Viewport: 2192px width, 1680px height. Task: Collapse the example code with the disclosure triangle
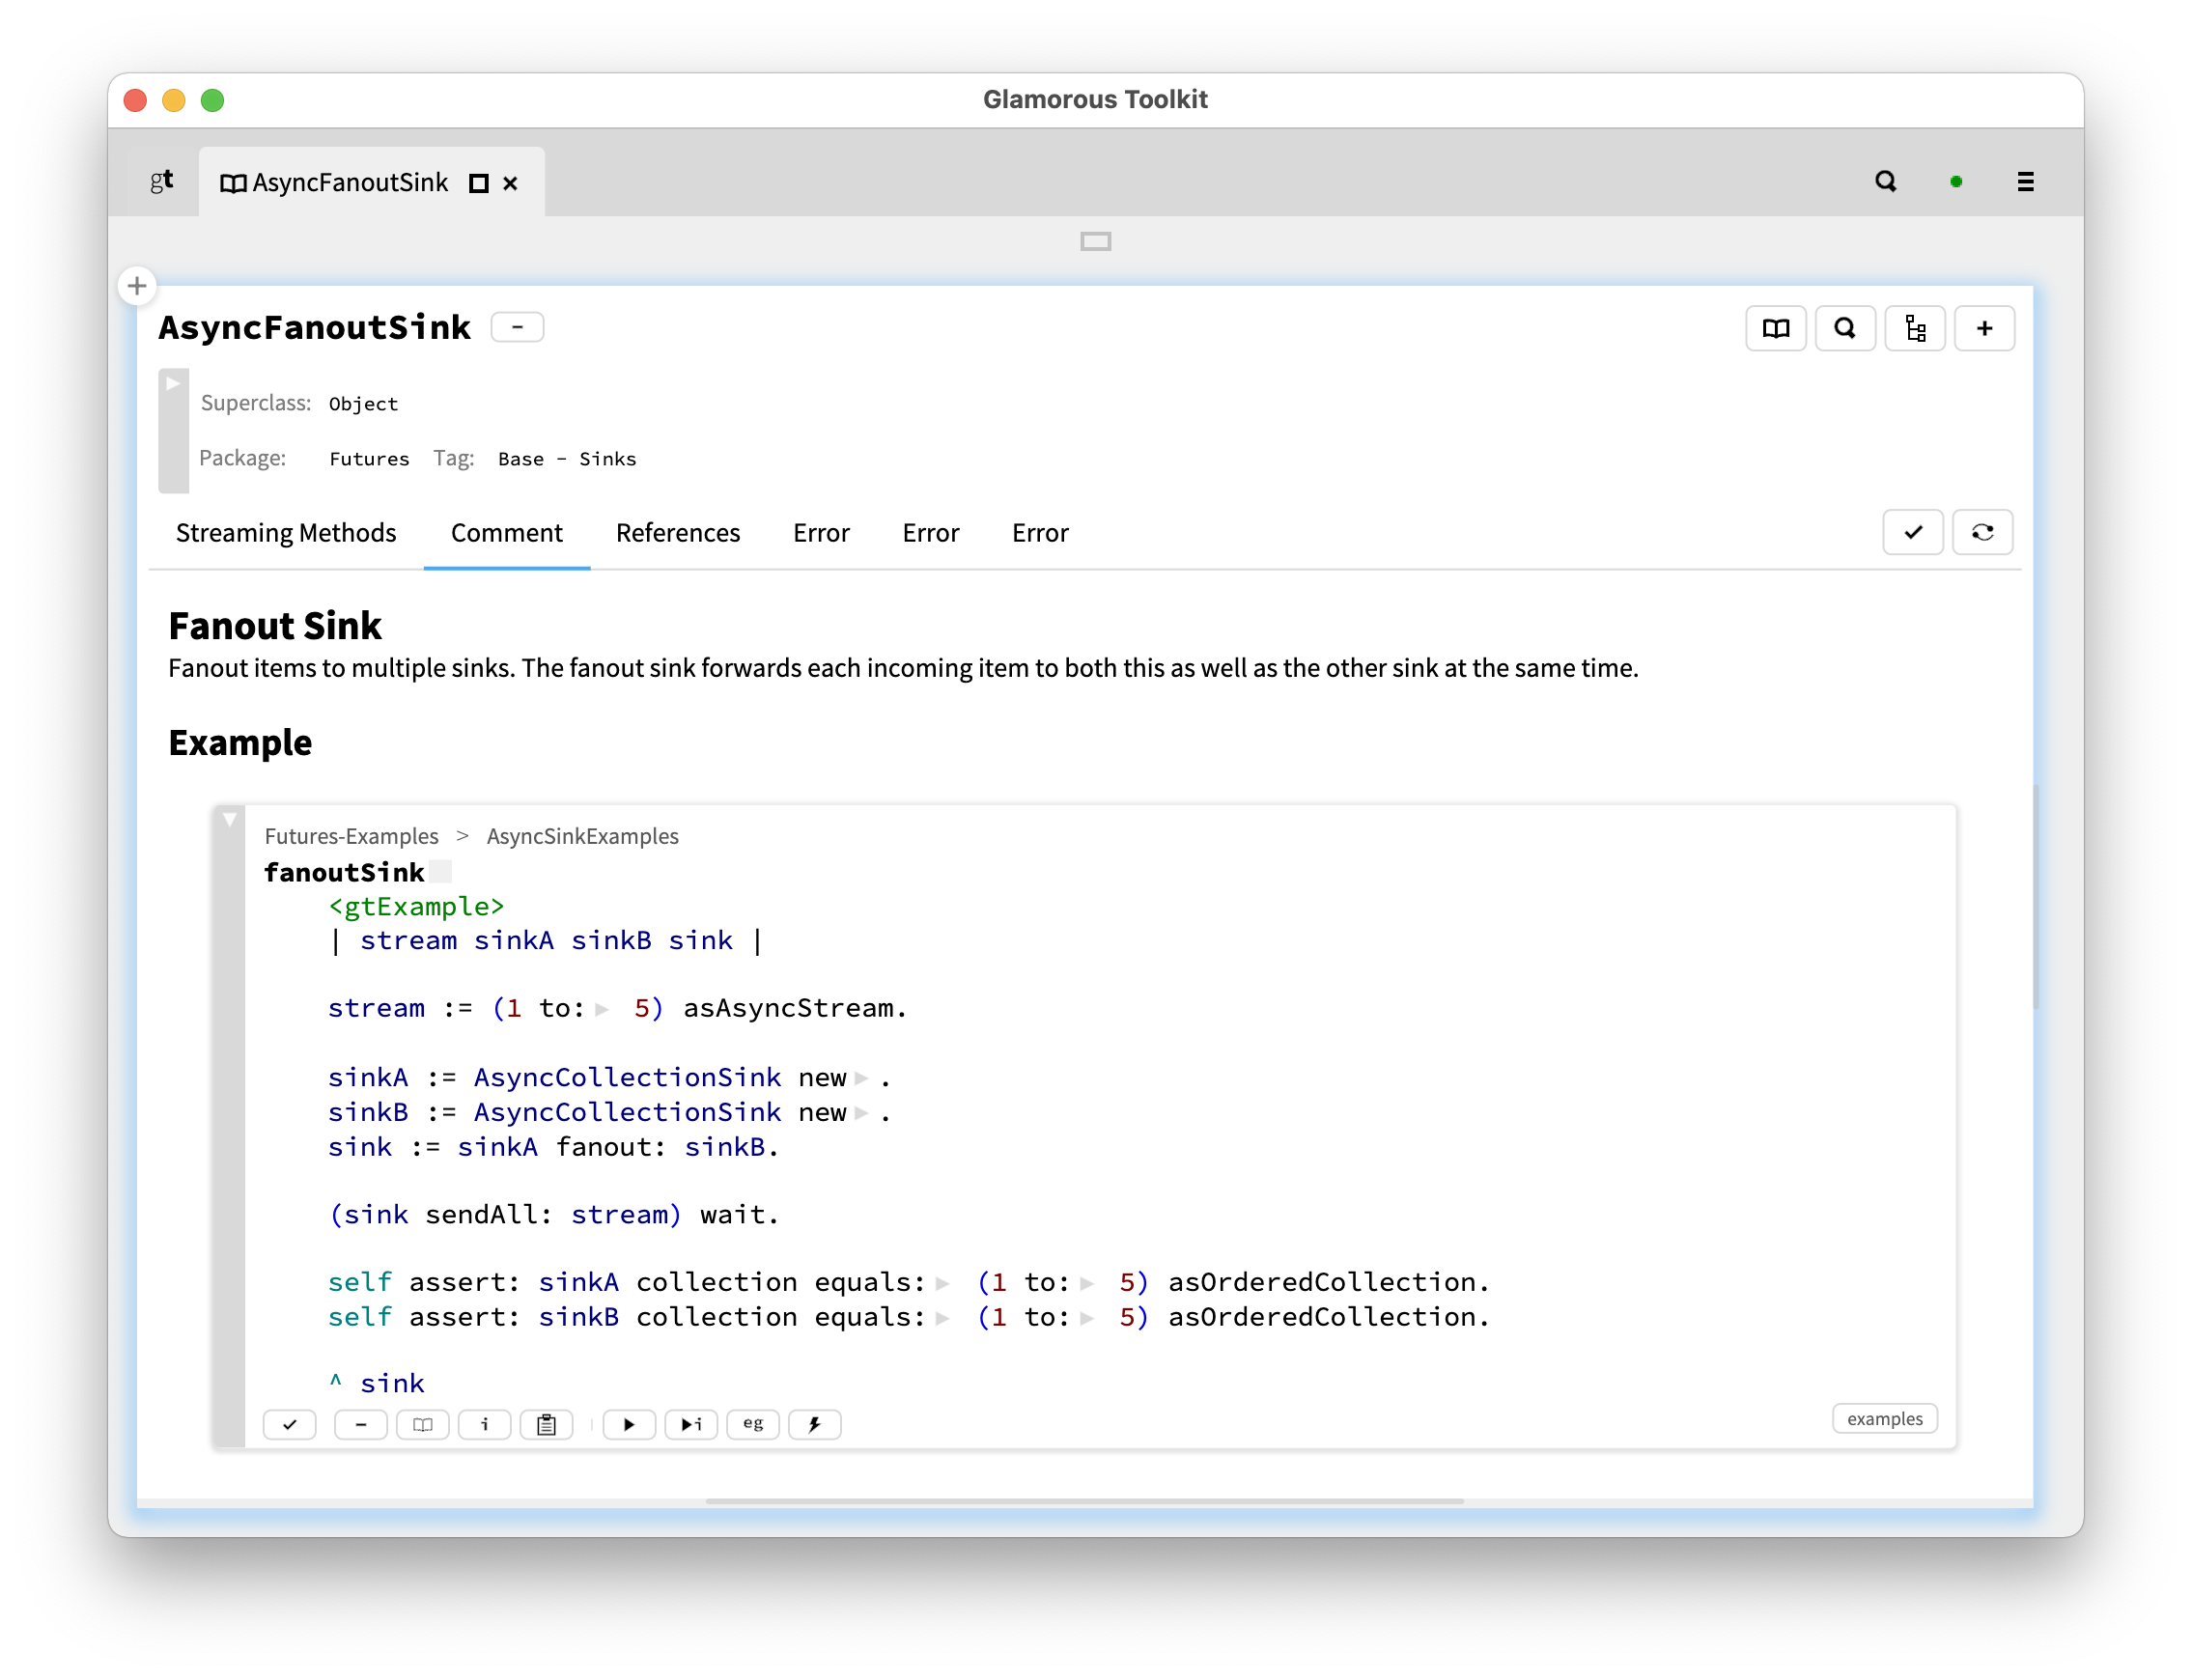[x=230, y=818]
